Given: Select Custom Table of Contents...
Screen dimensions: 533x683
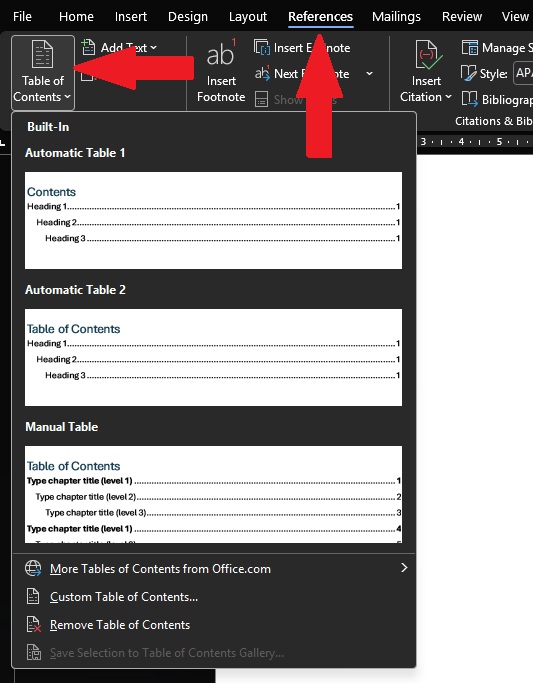Looking at the screenshot, I should pyautogui.click(x=214, y=597).
